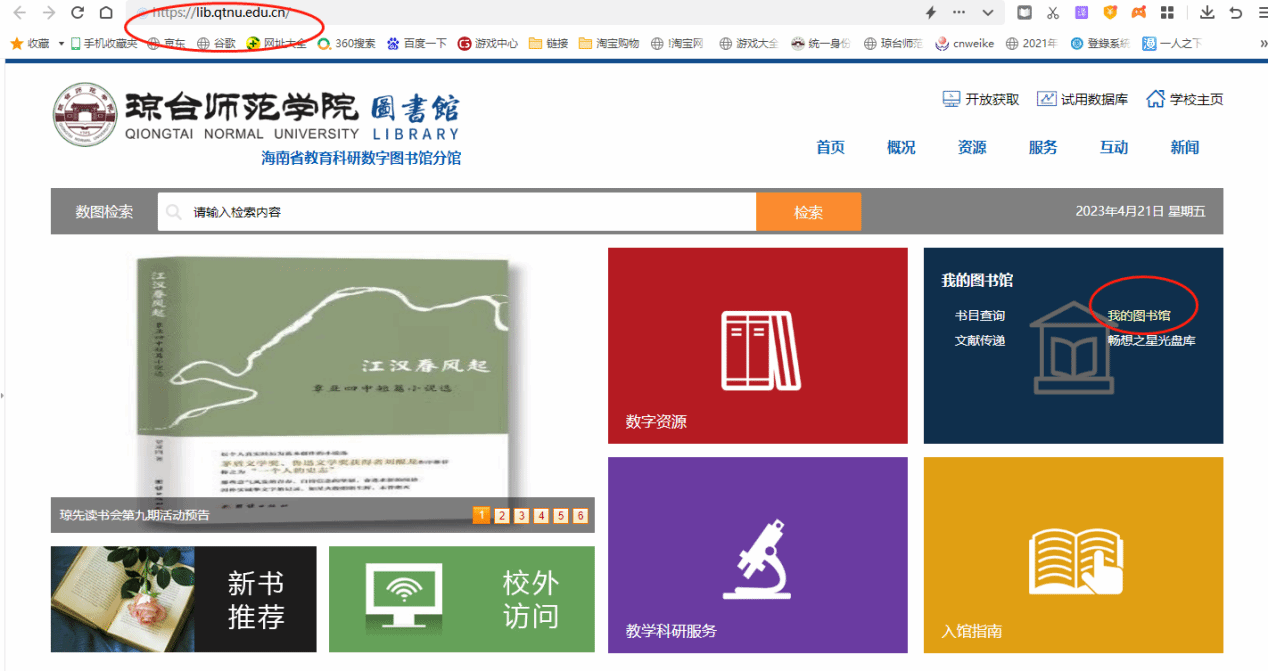Open the 我的图书馆 link
Viewport: 1268px width, 671px height.
point(1138,316)
